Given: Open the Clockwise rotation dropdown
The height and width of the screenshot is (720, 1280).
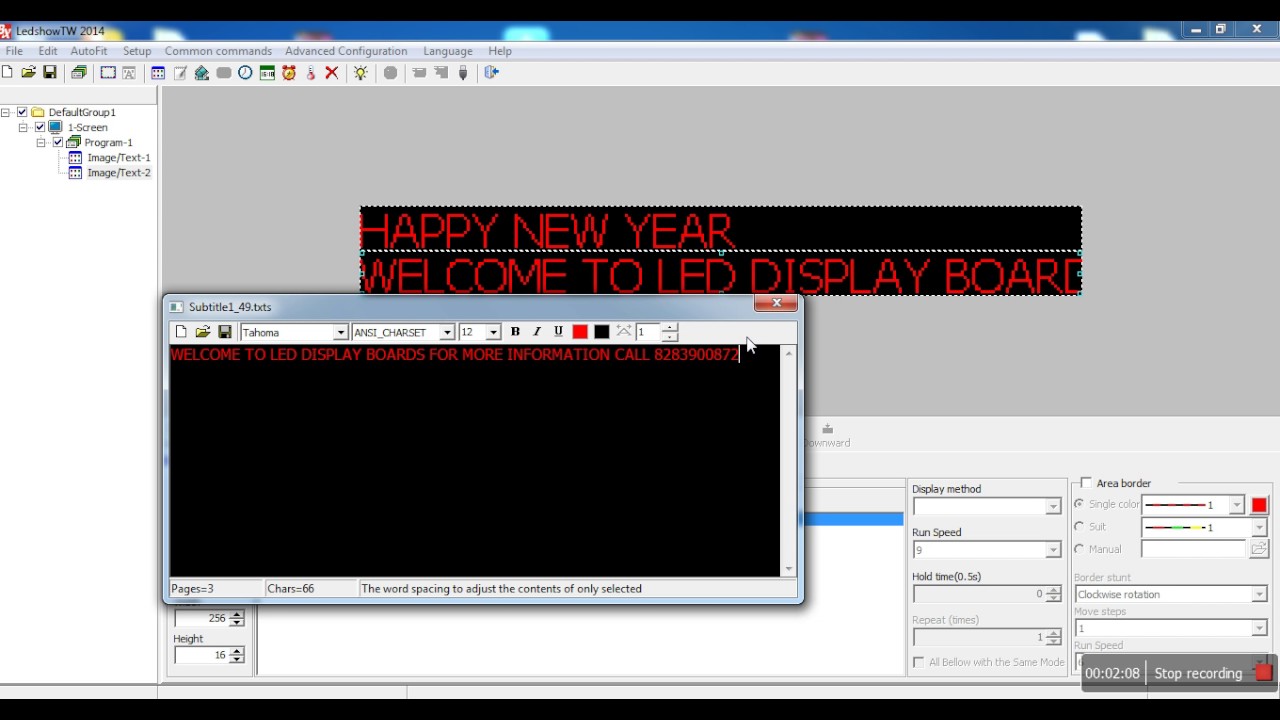Looking at the screenshot, I should pyautogui.click(x=1259, y=594).
